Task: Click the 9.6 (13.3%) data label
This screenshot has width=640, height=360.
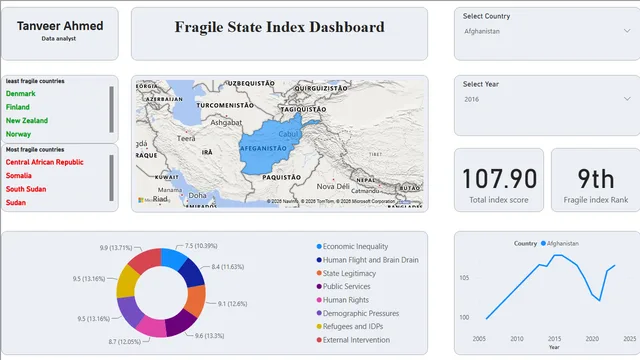Action: tap(209, 336)
